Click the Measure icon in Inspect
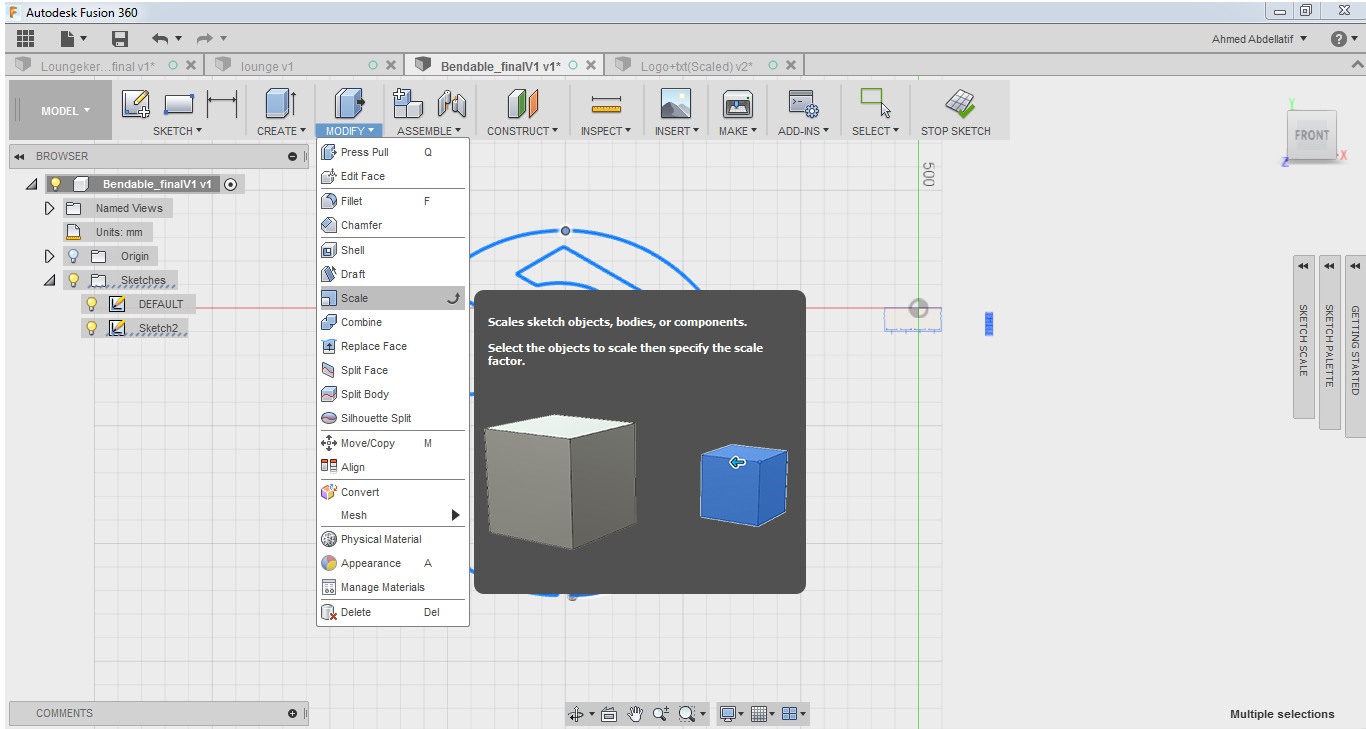1366x729 pixels. [x=606, y=104]
